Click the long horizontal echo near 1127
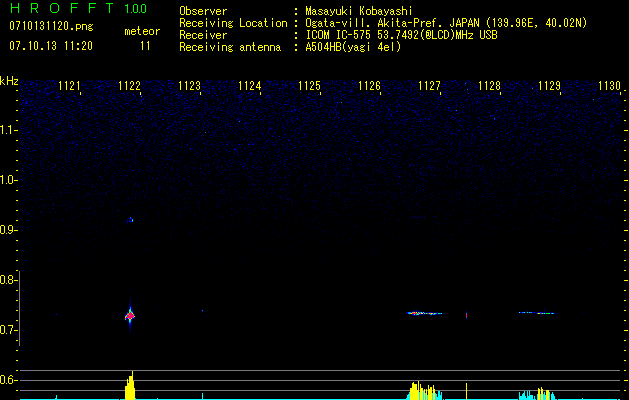The height and width of the screenshot is (400, 629). coord(425,313)
